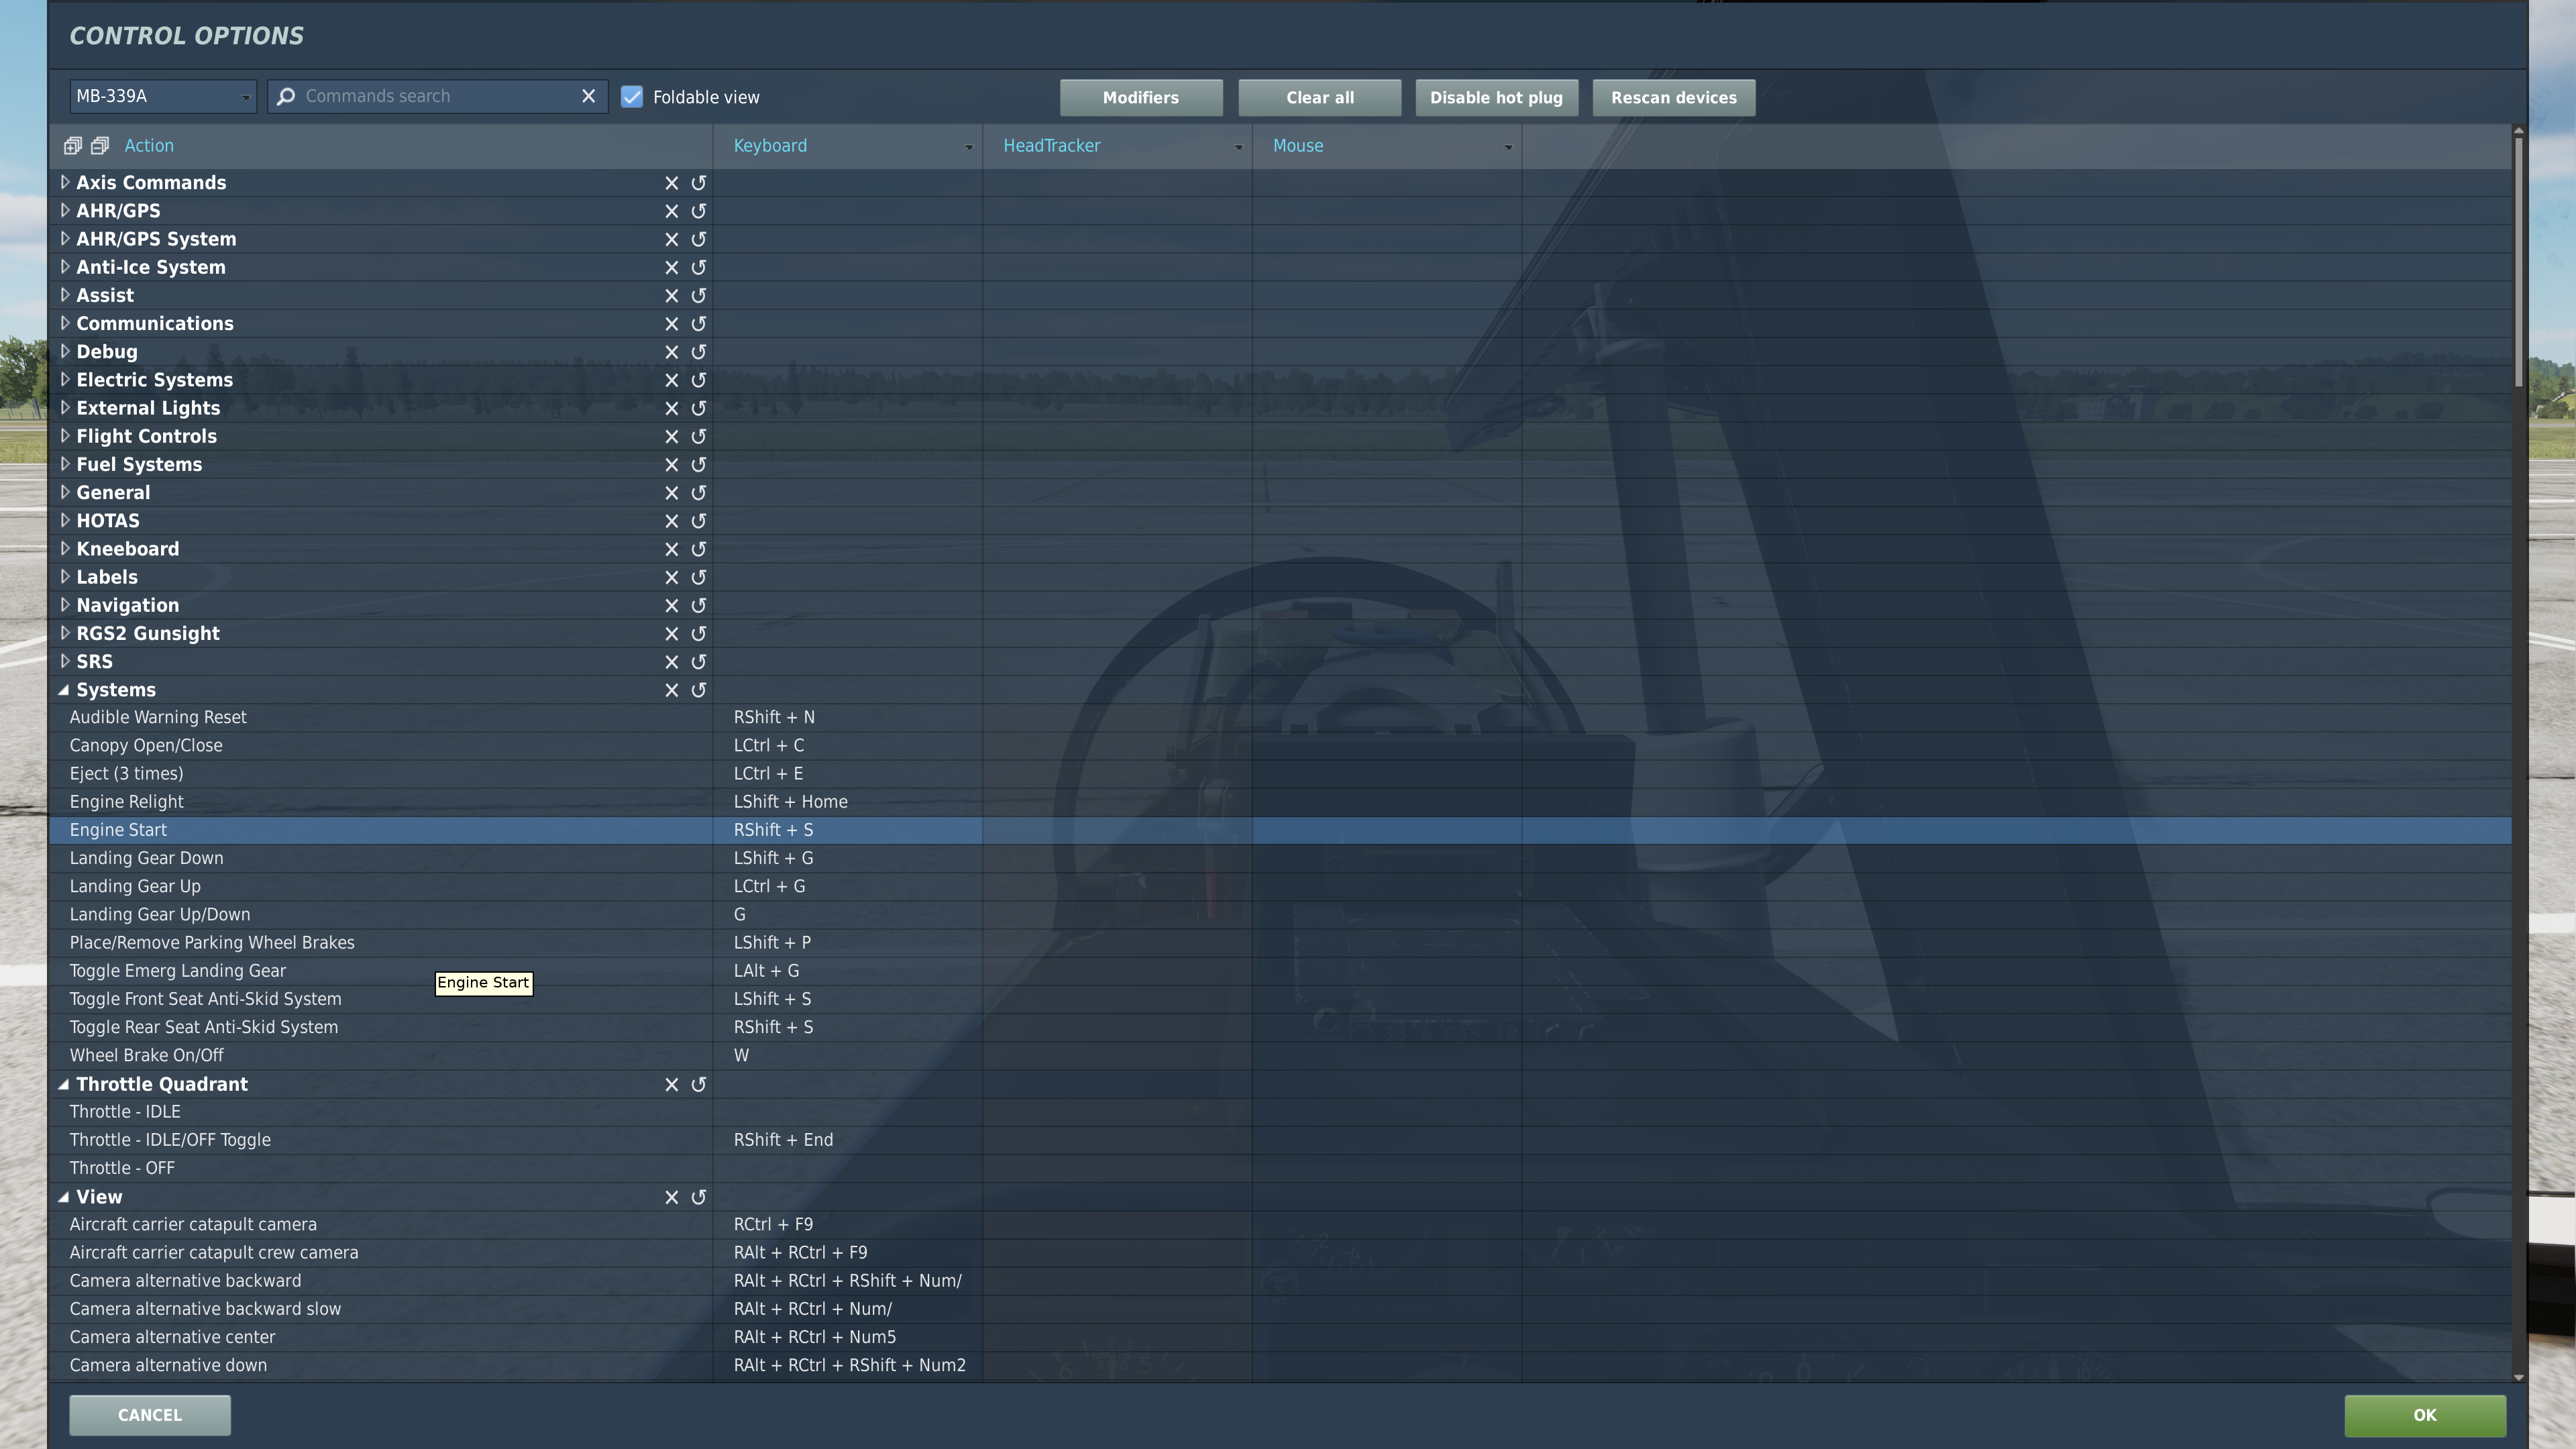The image size is (2576, 1449).
Task: Clear bindings for Labels category
Action: click(x=671, y=577)
